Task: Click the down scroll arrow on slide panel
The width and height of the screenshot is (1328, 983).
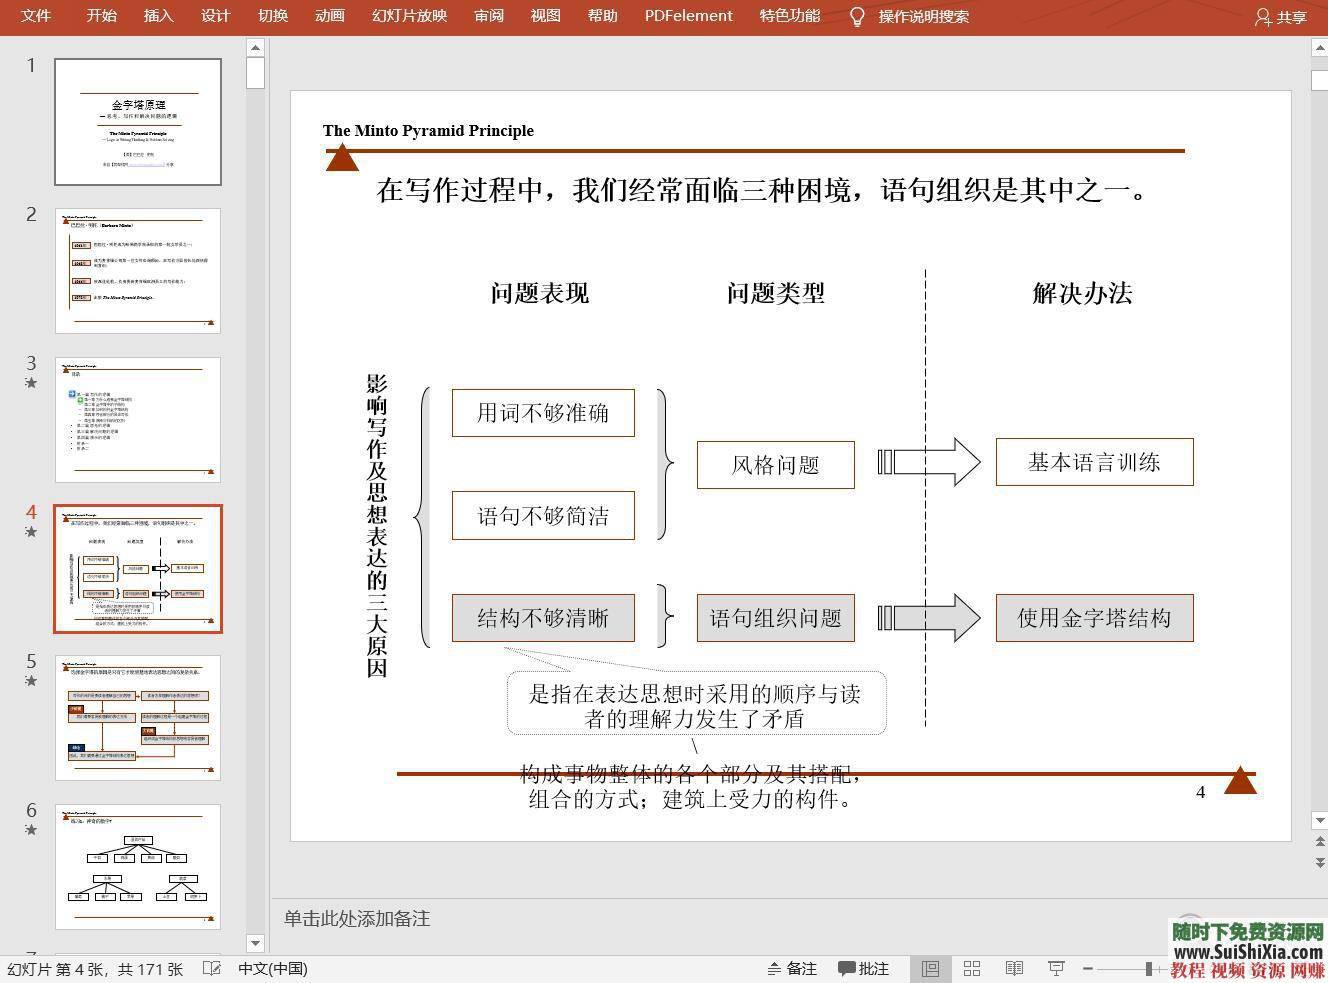Action: (255, 943)
